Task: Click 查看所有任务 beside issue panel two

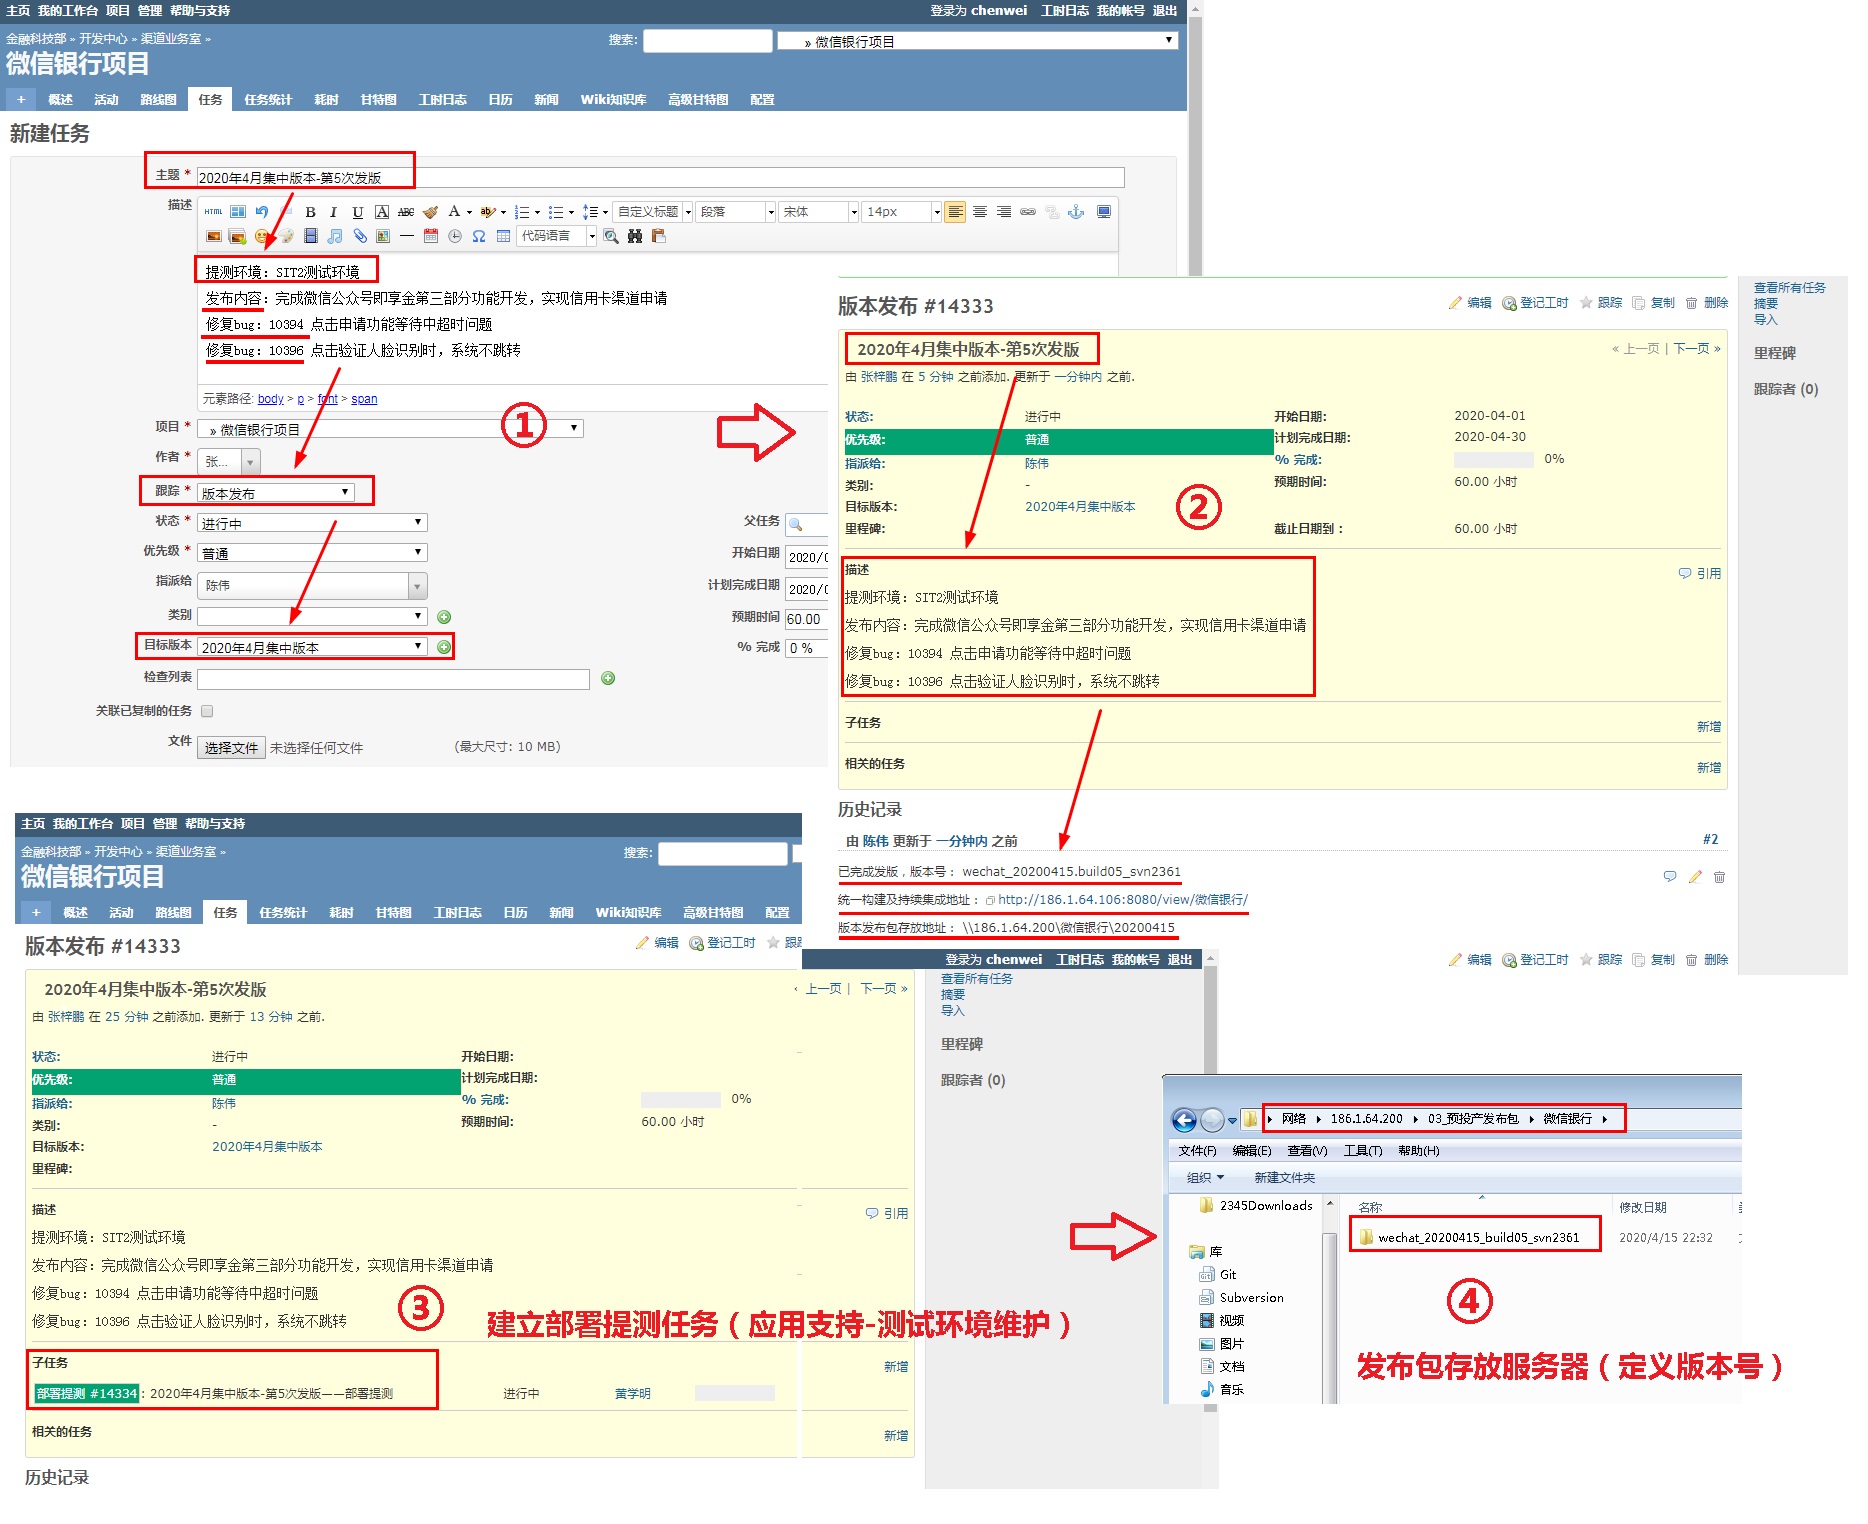Action: click(x=1789, y=287)
